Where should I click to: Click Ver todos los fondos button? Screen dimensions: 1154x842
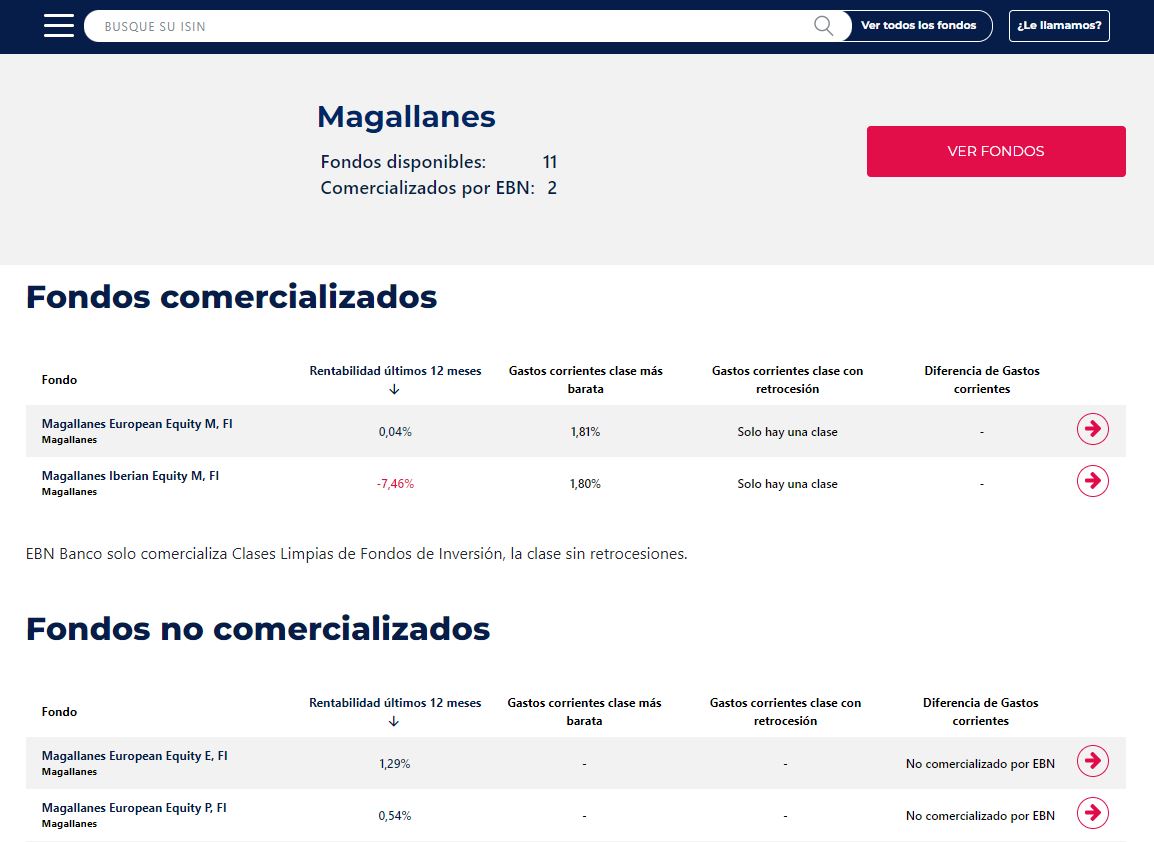(918, 26)
